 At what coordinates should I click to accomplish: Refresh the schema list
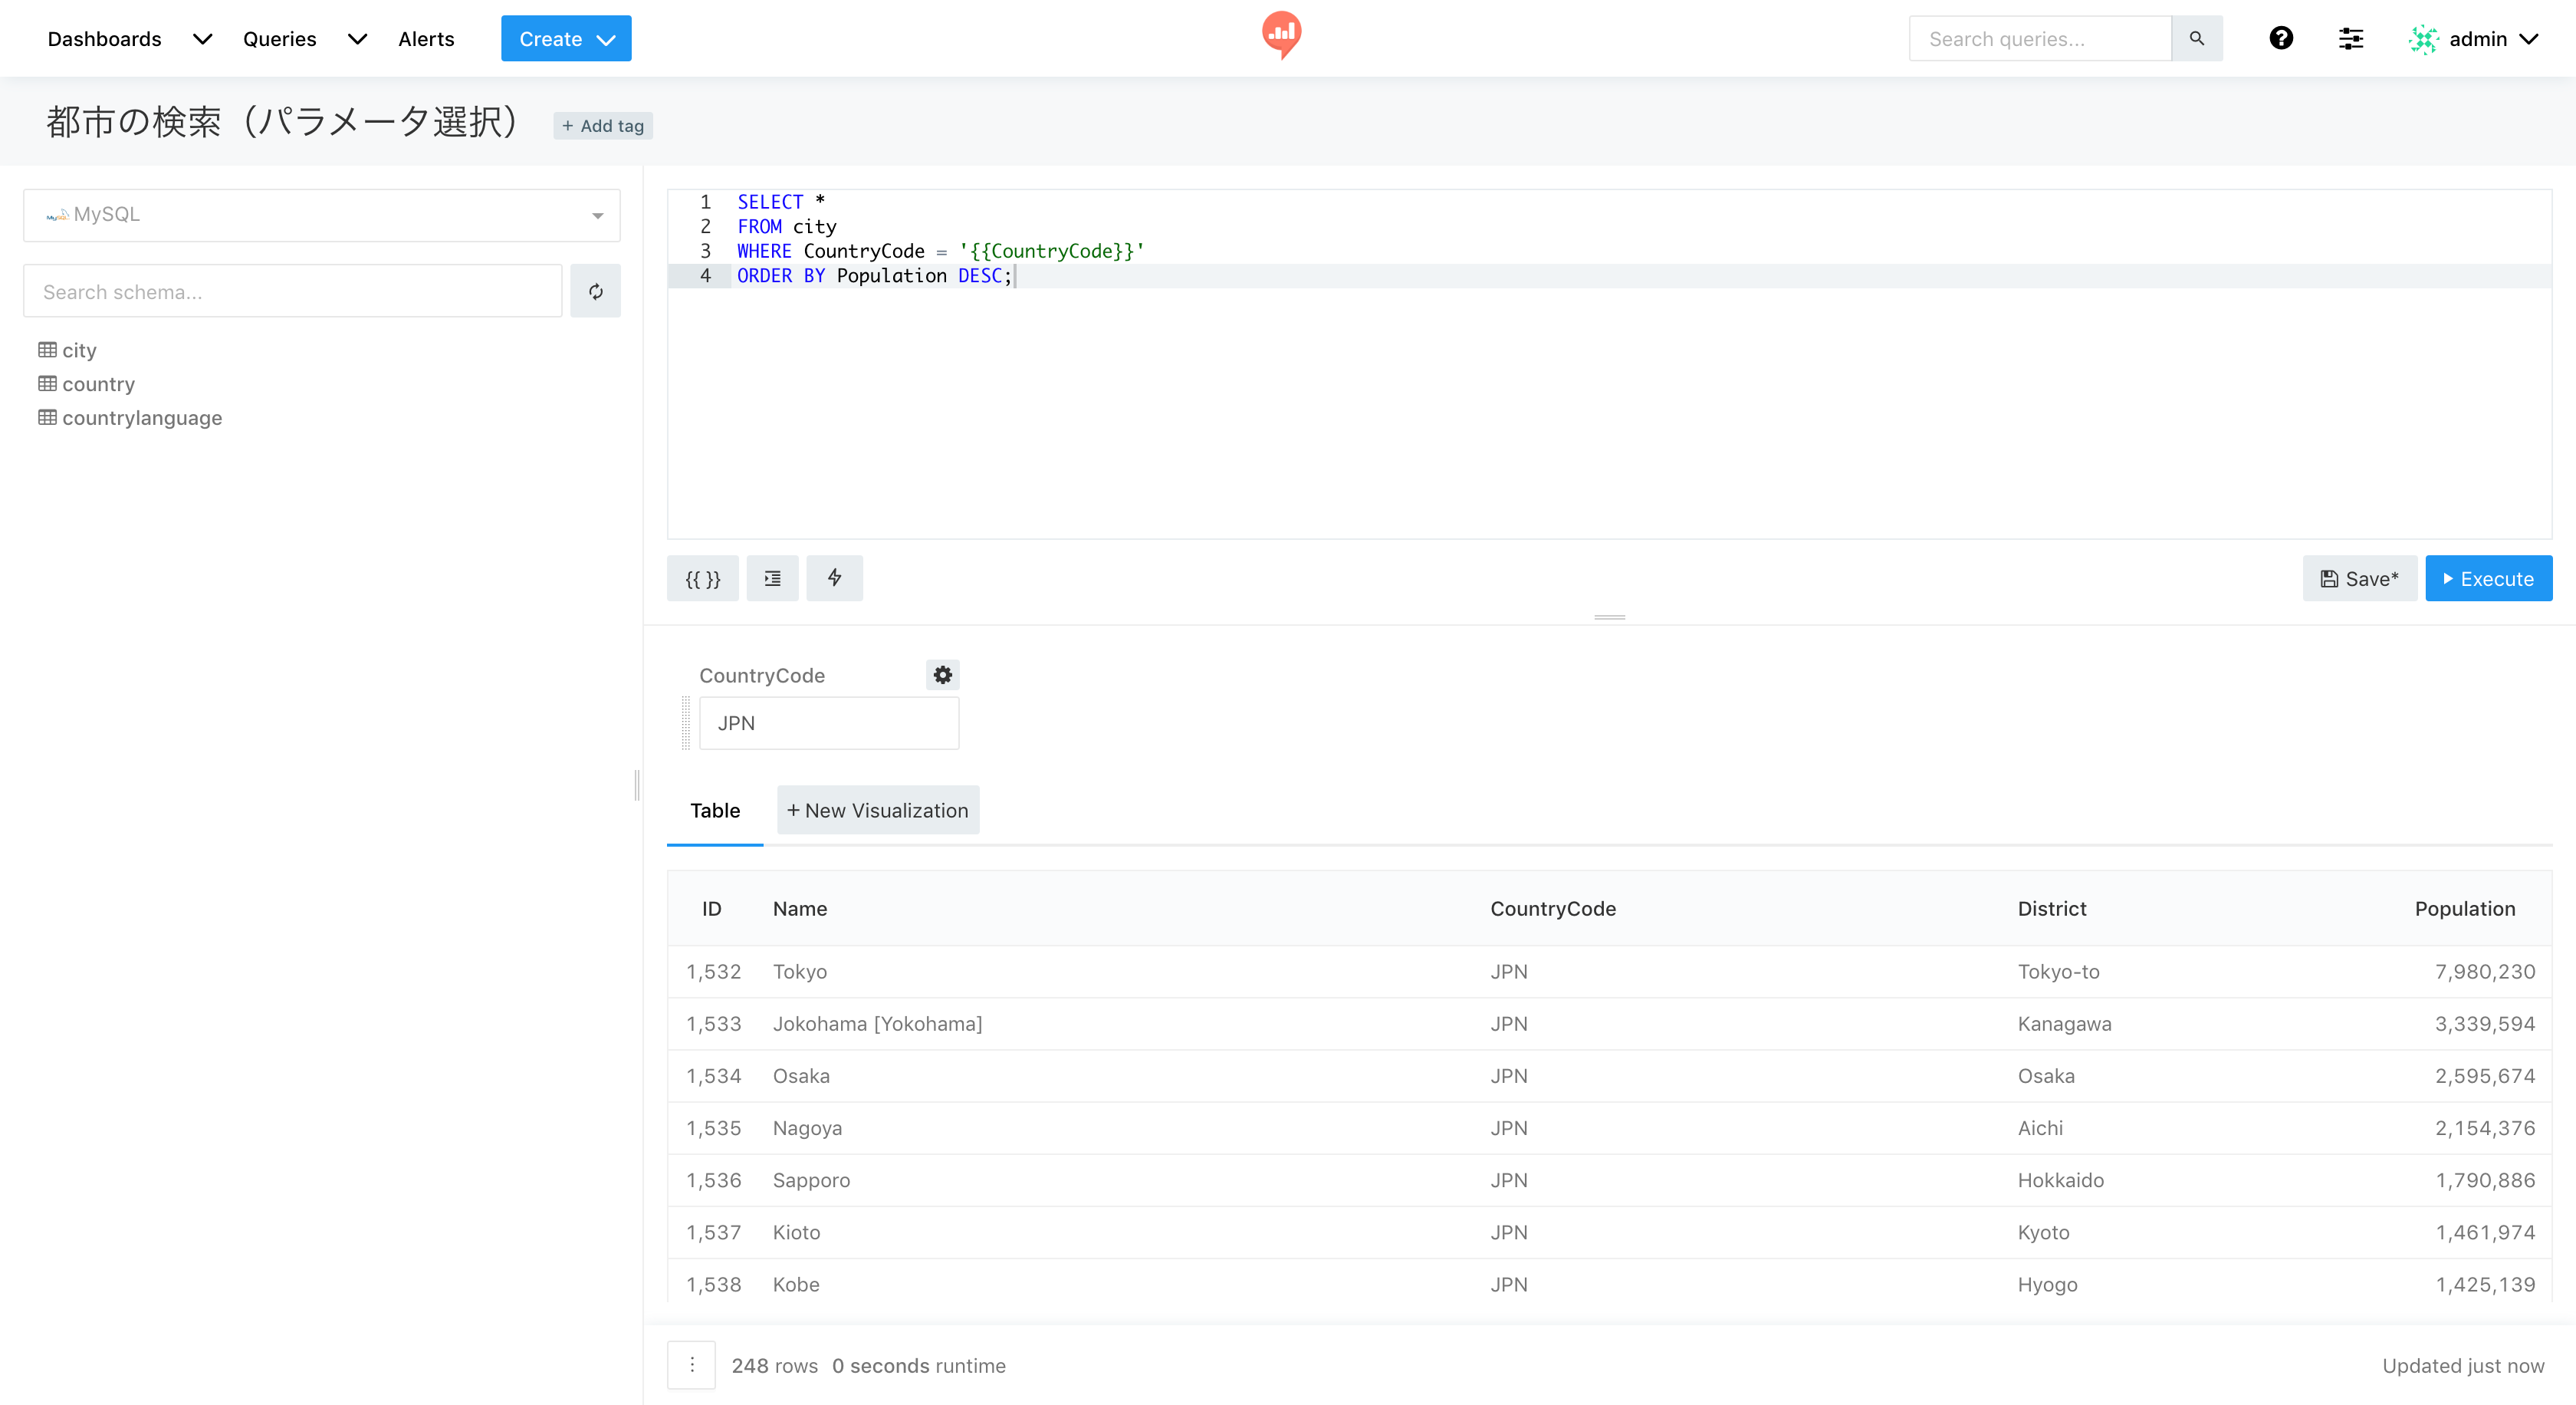point(595,292)
